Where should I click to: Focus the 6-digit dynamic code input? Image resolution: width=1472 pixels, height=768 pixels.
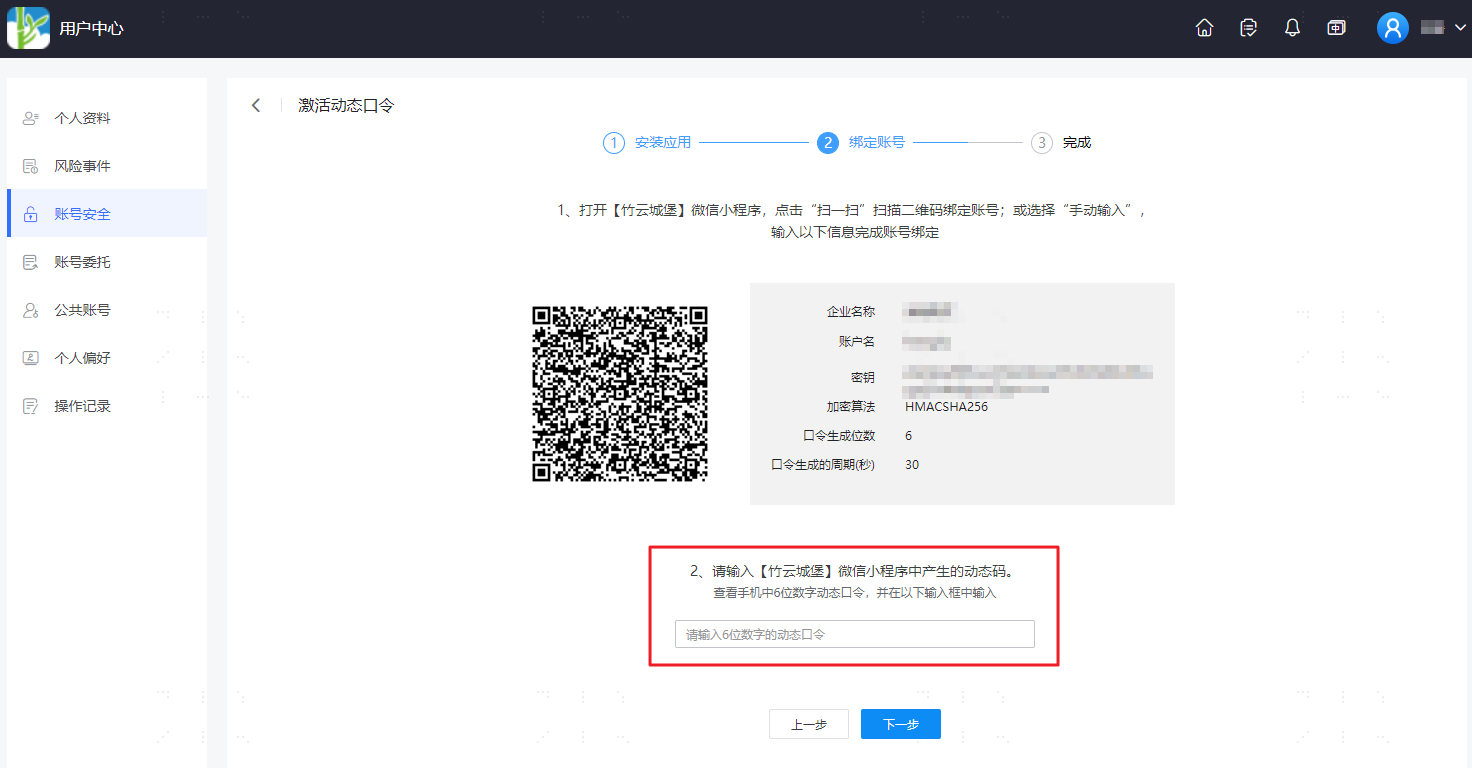click(854, 634)
